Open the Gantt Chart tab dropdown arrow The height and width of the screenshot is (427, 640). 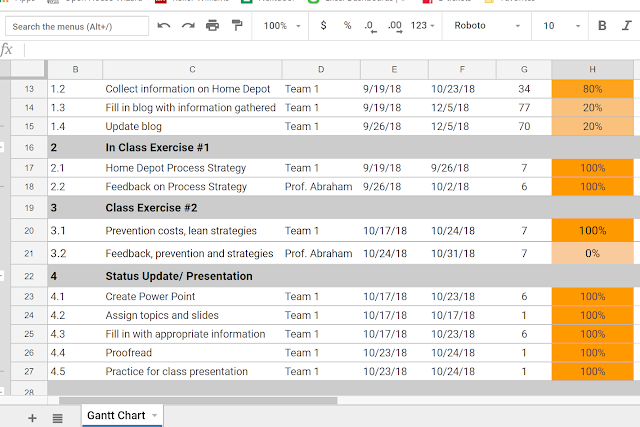pos(154,416)
